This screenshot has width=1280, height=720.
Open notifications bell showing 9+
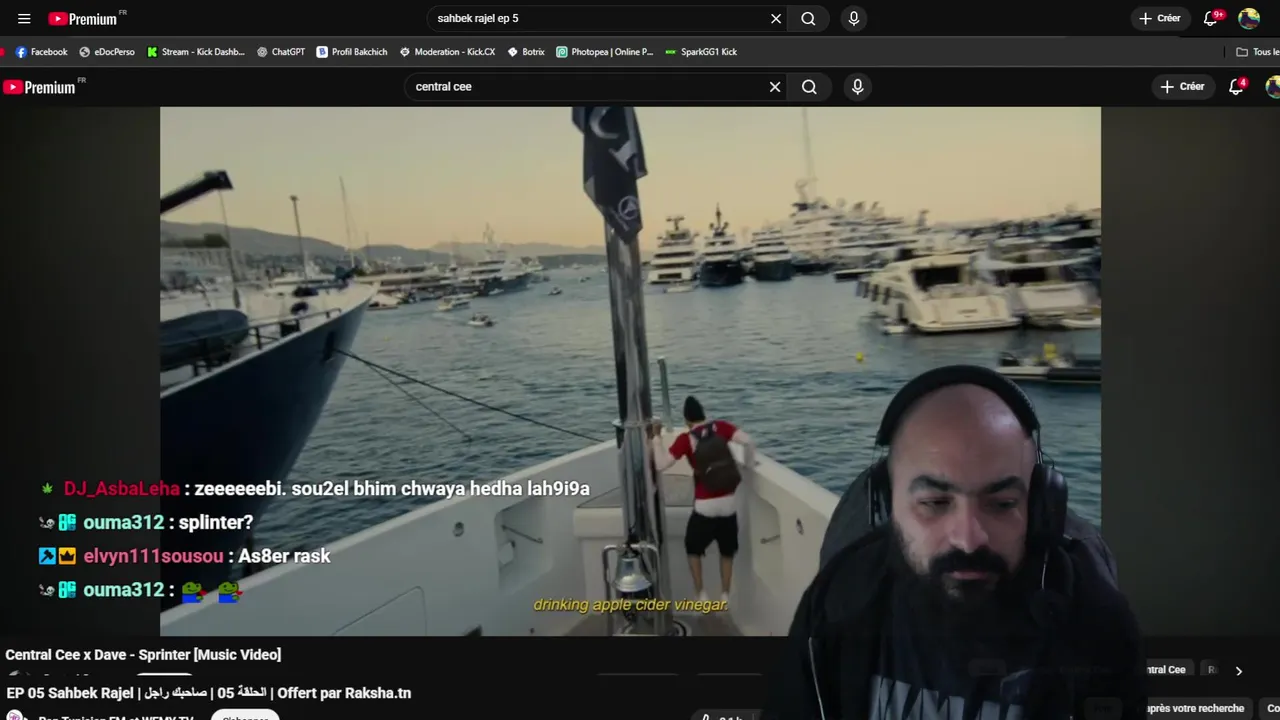1212,18
